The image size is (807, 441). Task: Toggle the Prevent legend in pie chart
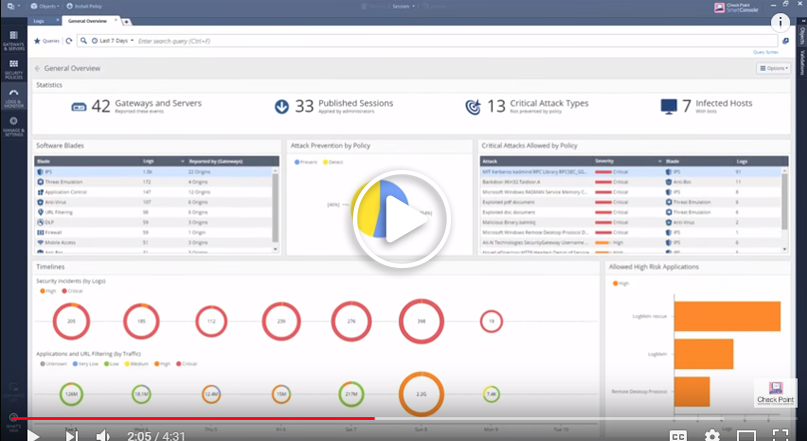pos(306,162)
